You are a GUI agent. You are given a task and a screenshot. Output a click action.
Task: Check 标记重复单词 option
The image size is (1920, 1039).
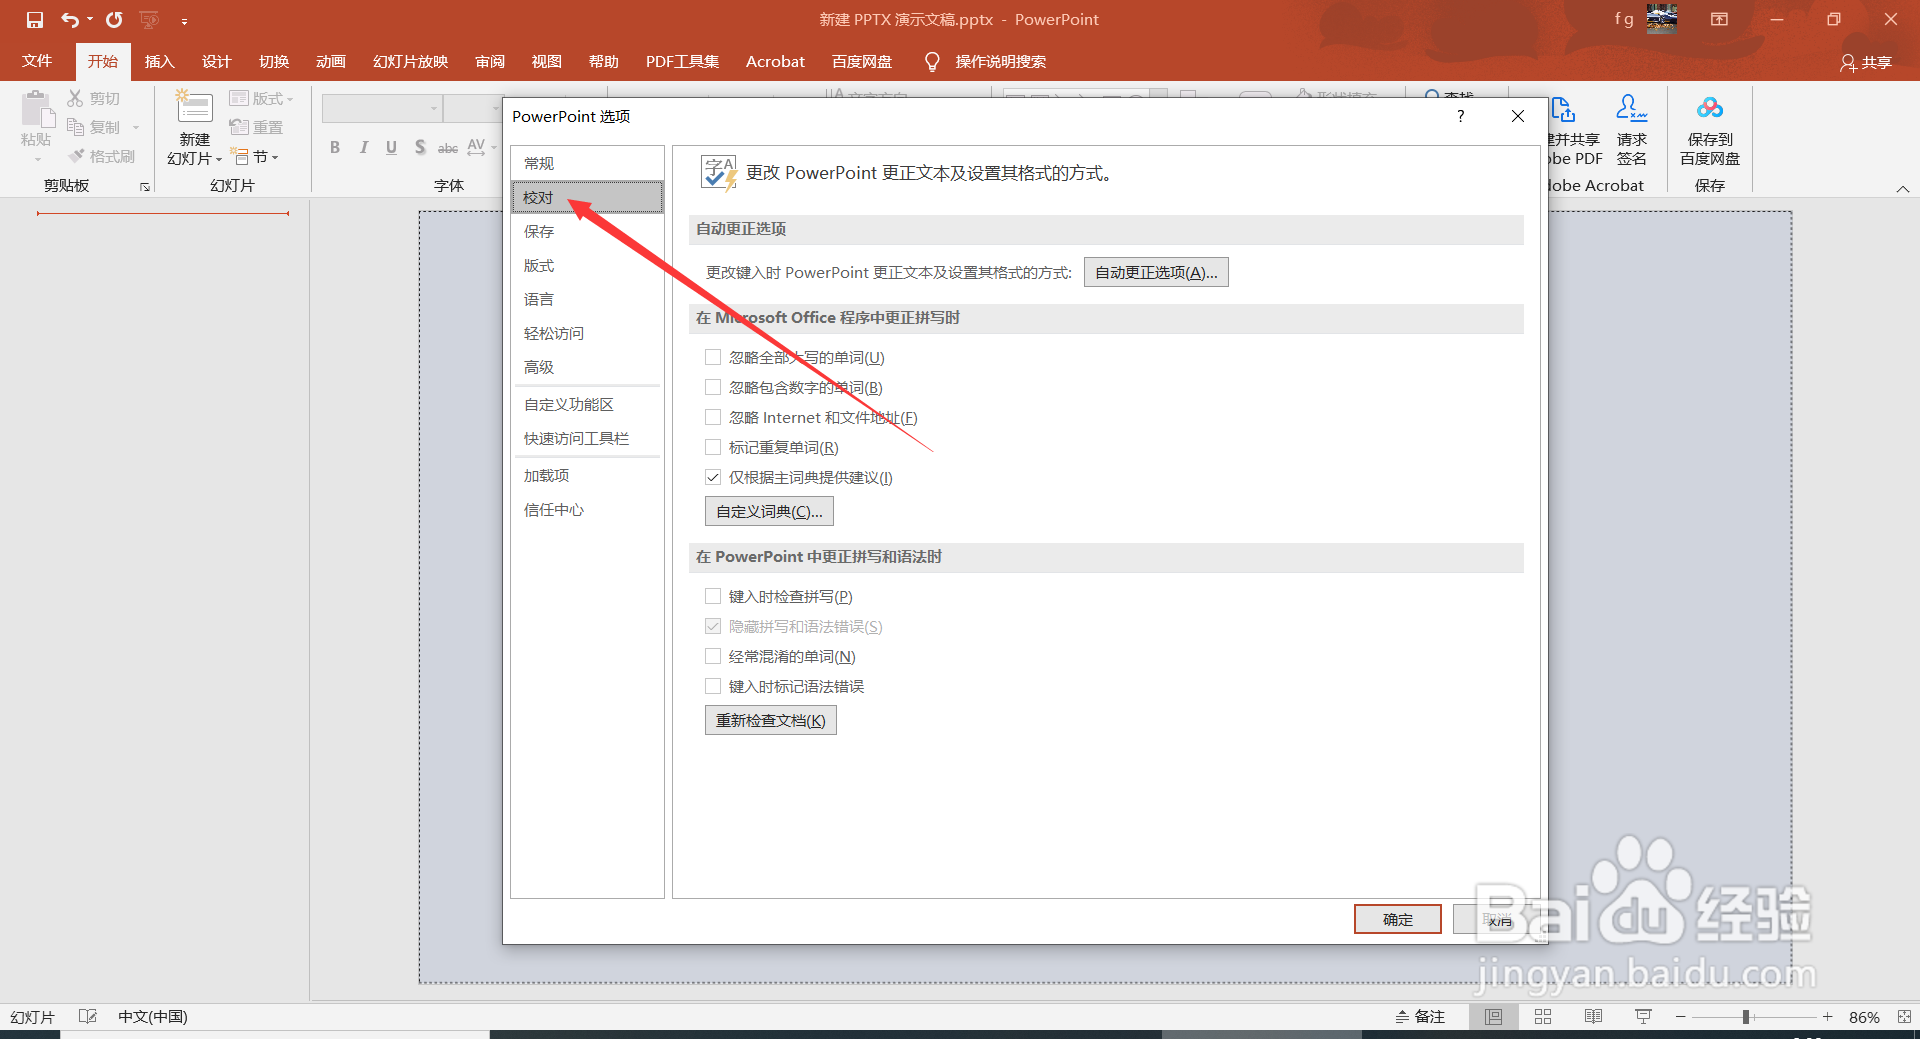pyautogui.click(x=713, y=447)
